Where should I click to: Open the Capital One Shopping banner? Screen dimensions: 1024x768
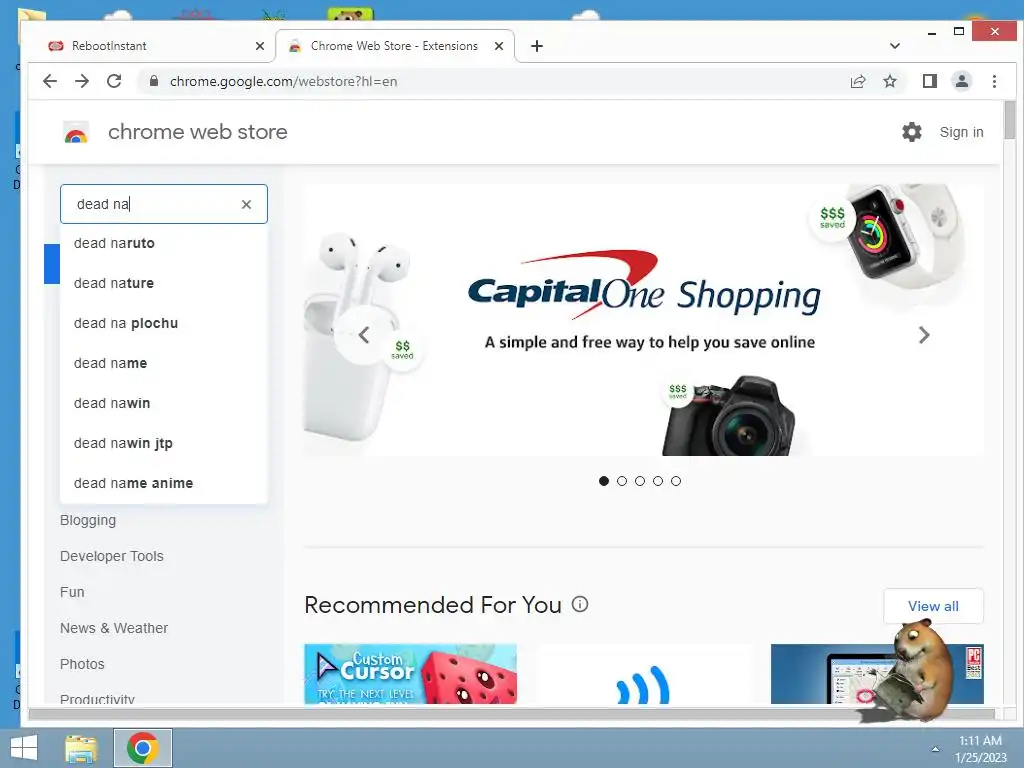click(x=643, y=320)
